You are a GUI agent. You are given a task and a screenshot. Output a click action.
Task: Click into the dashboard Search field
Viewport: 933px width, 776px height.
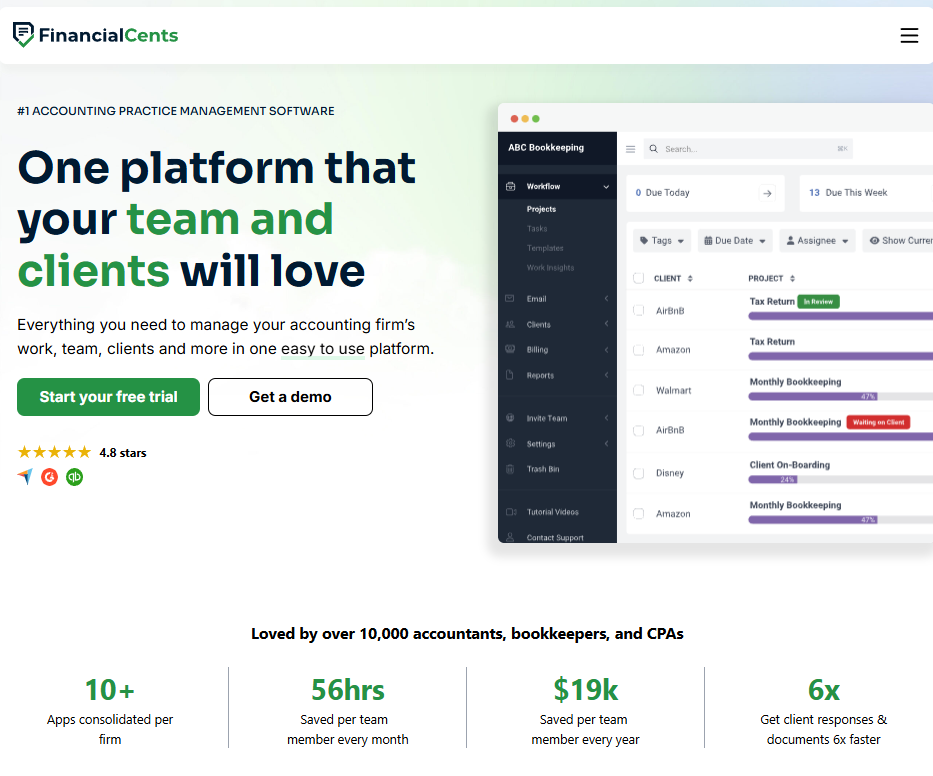(745, 149)
